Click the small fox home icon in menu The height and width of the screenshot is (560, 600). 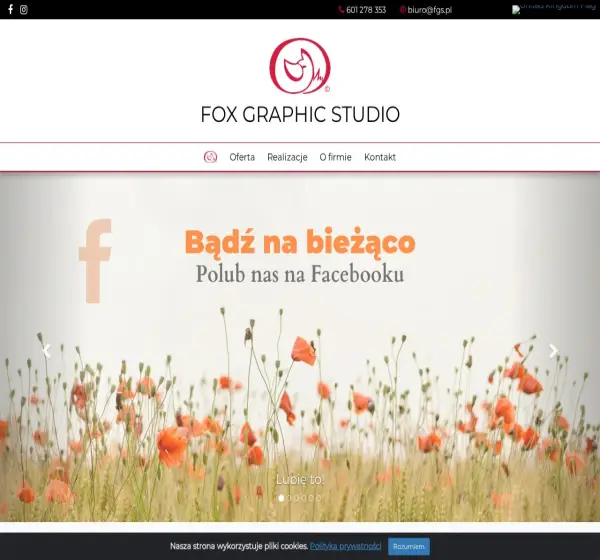210,157
